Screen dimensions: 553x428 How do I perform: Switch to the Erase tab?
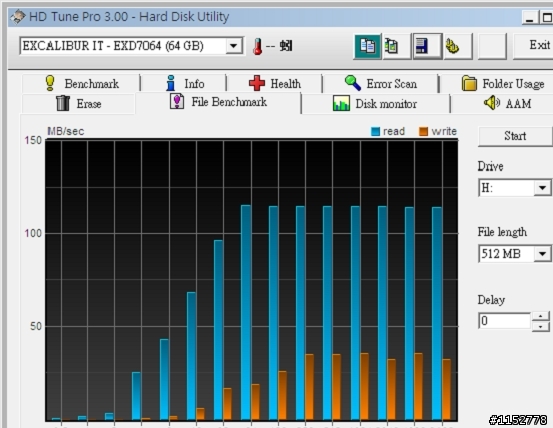click(x=78, y=104)
